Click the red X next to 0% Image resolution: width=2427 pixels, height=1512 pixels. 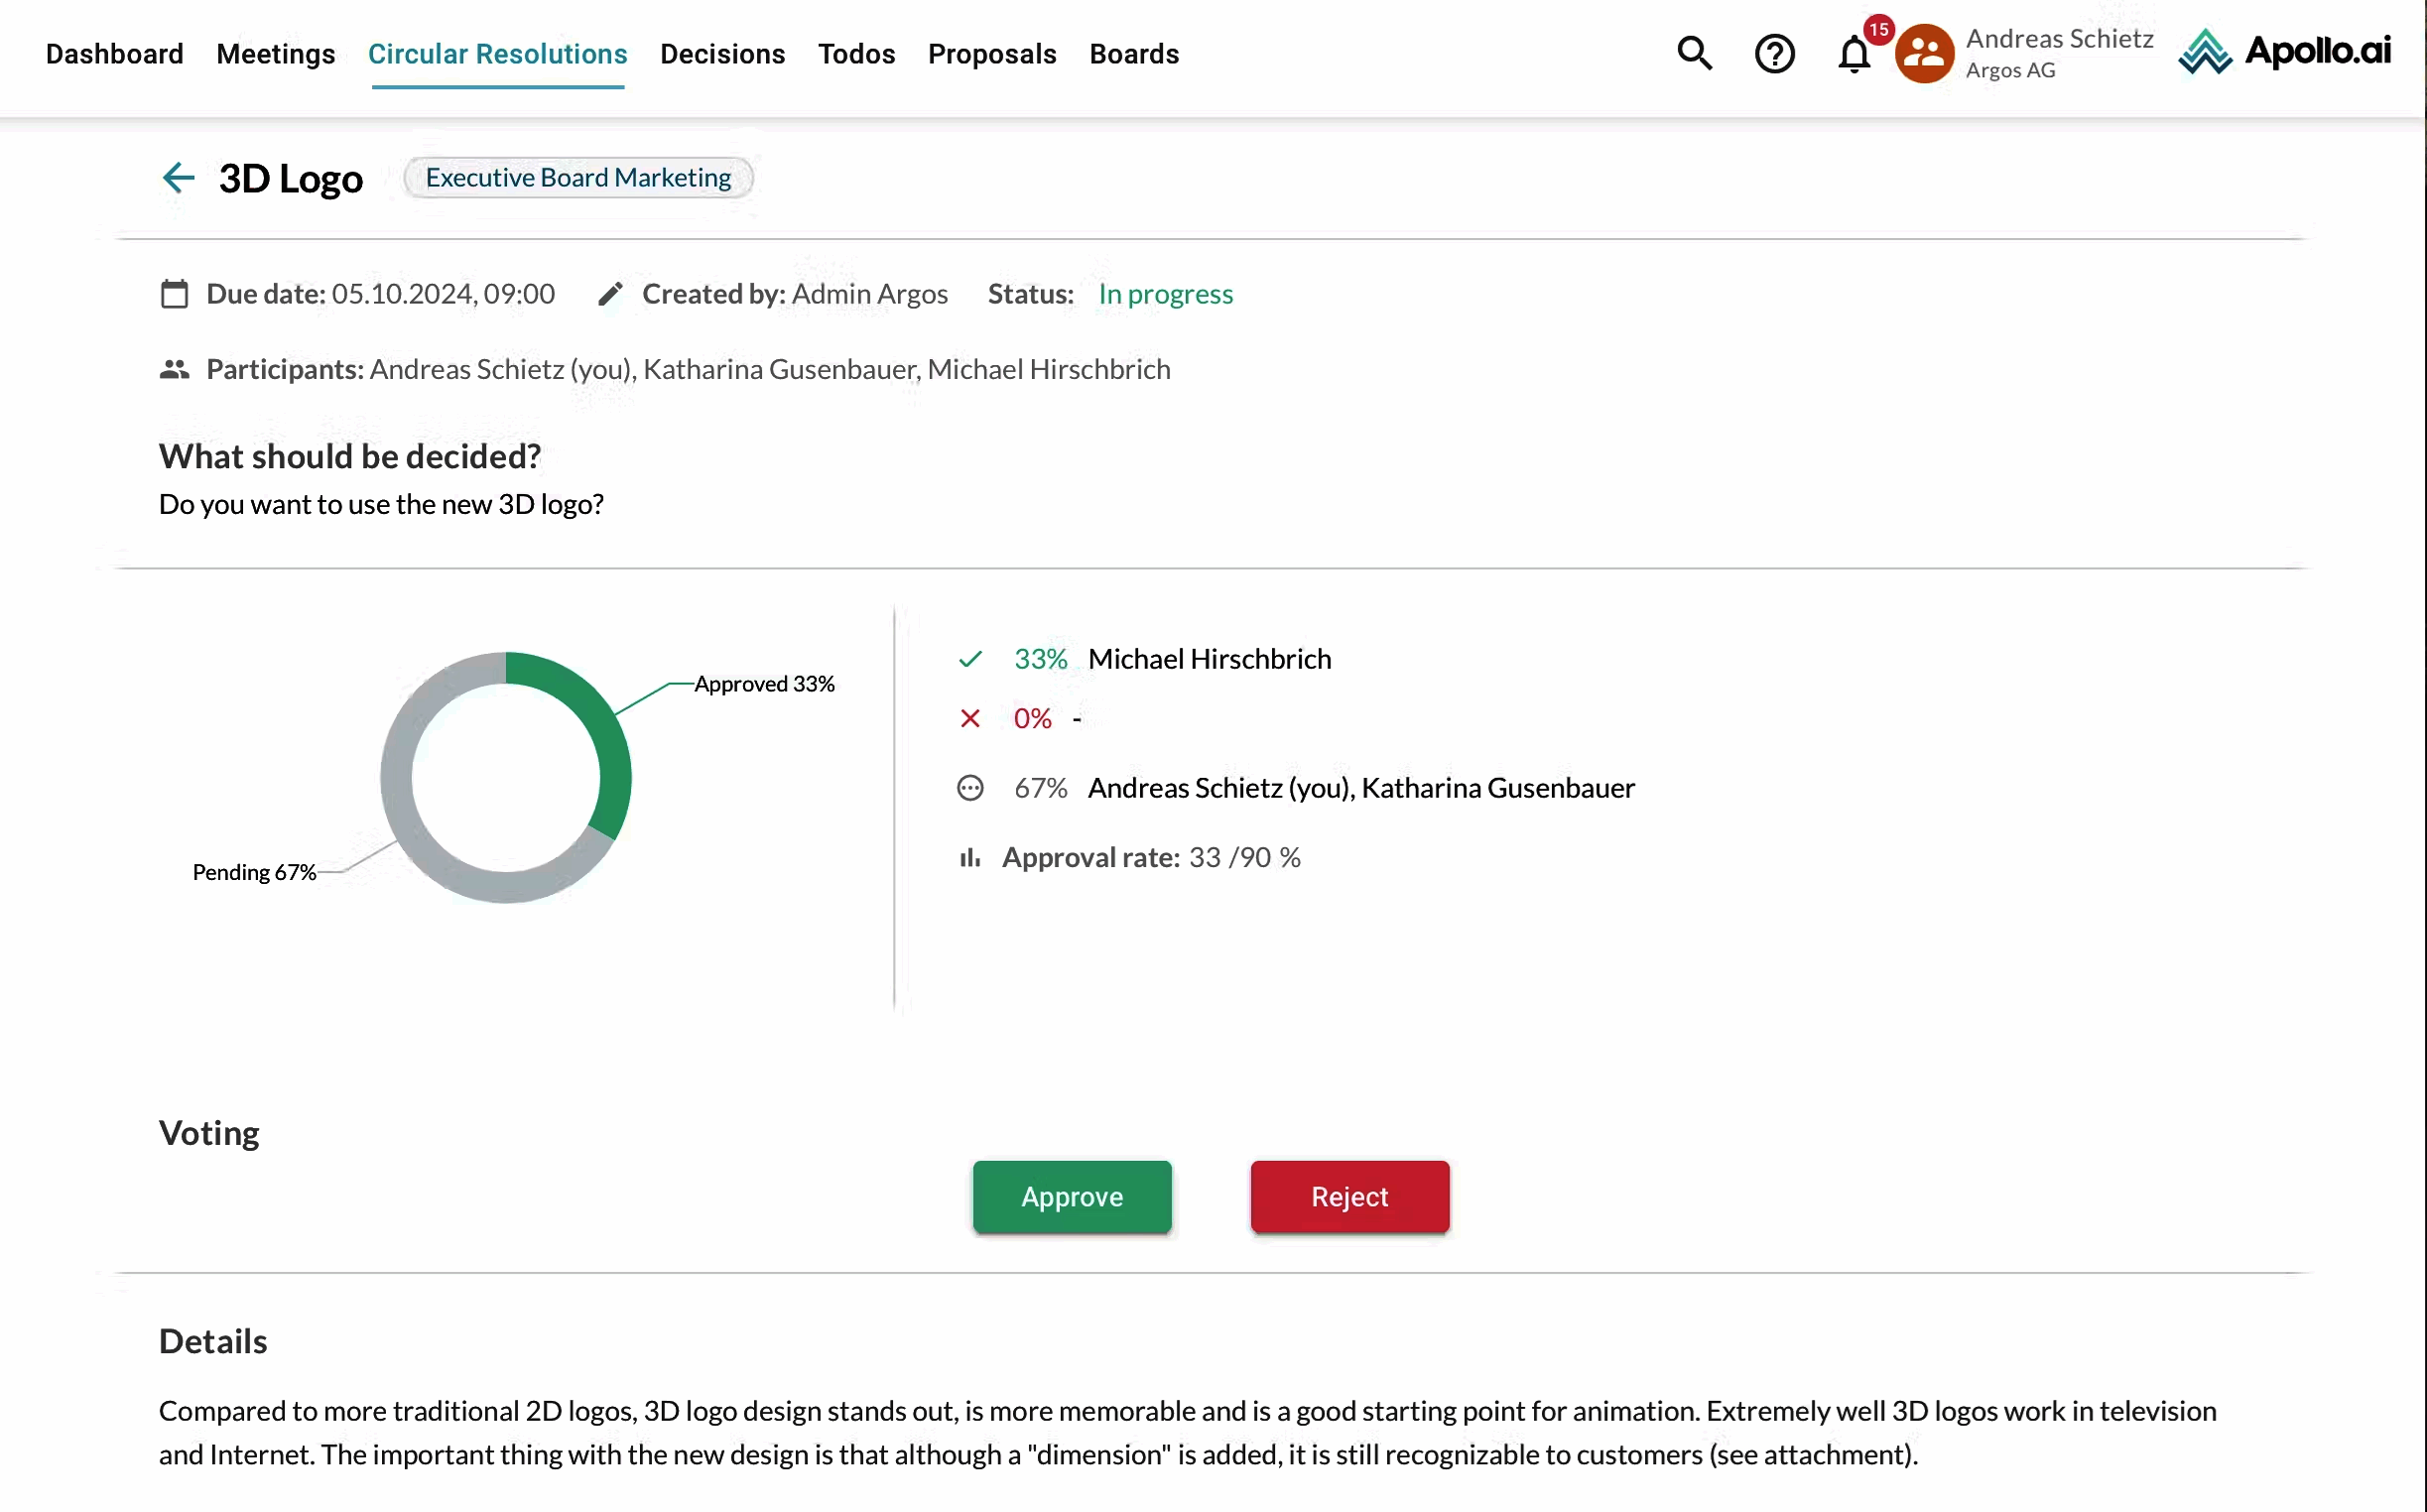pos(968,718)
